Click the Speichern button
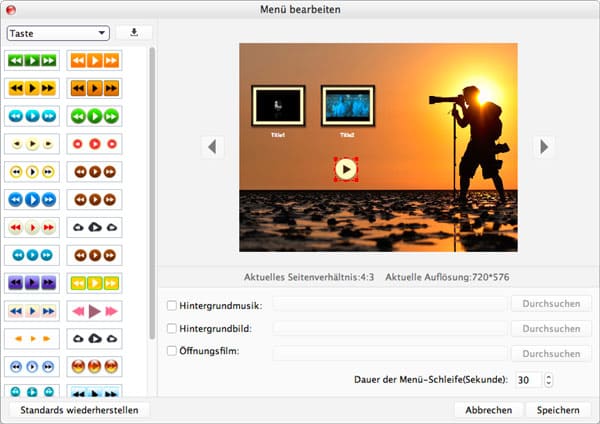 point(558,410)
